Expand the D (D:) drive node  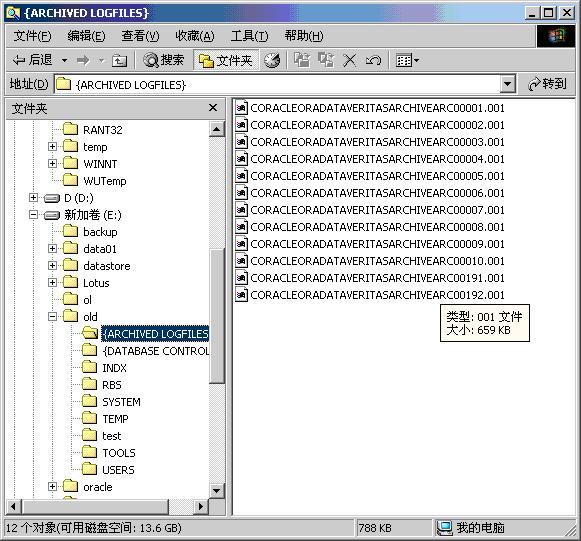[33, 198]
